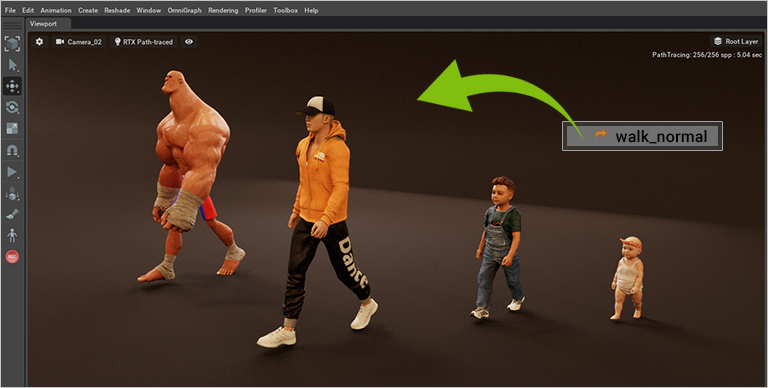Activate the Move tool
768x388 pixels.
(x=12, y=86)
